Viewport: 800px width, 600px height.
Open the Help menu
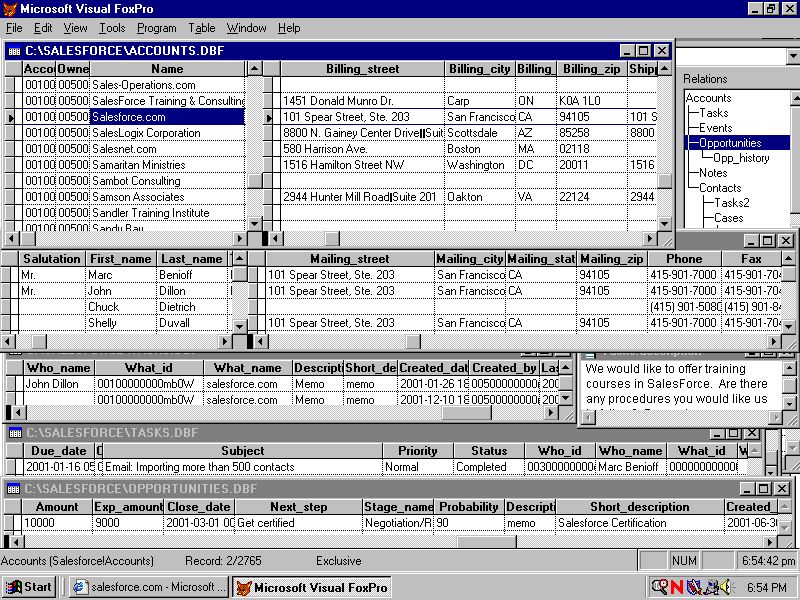pos(289,28)
